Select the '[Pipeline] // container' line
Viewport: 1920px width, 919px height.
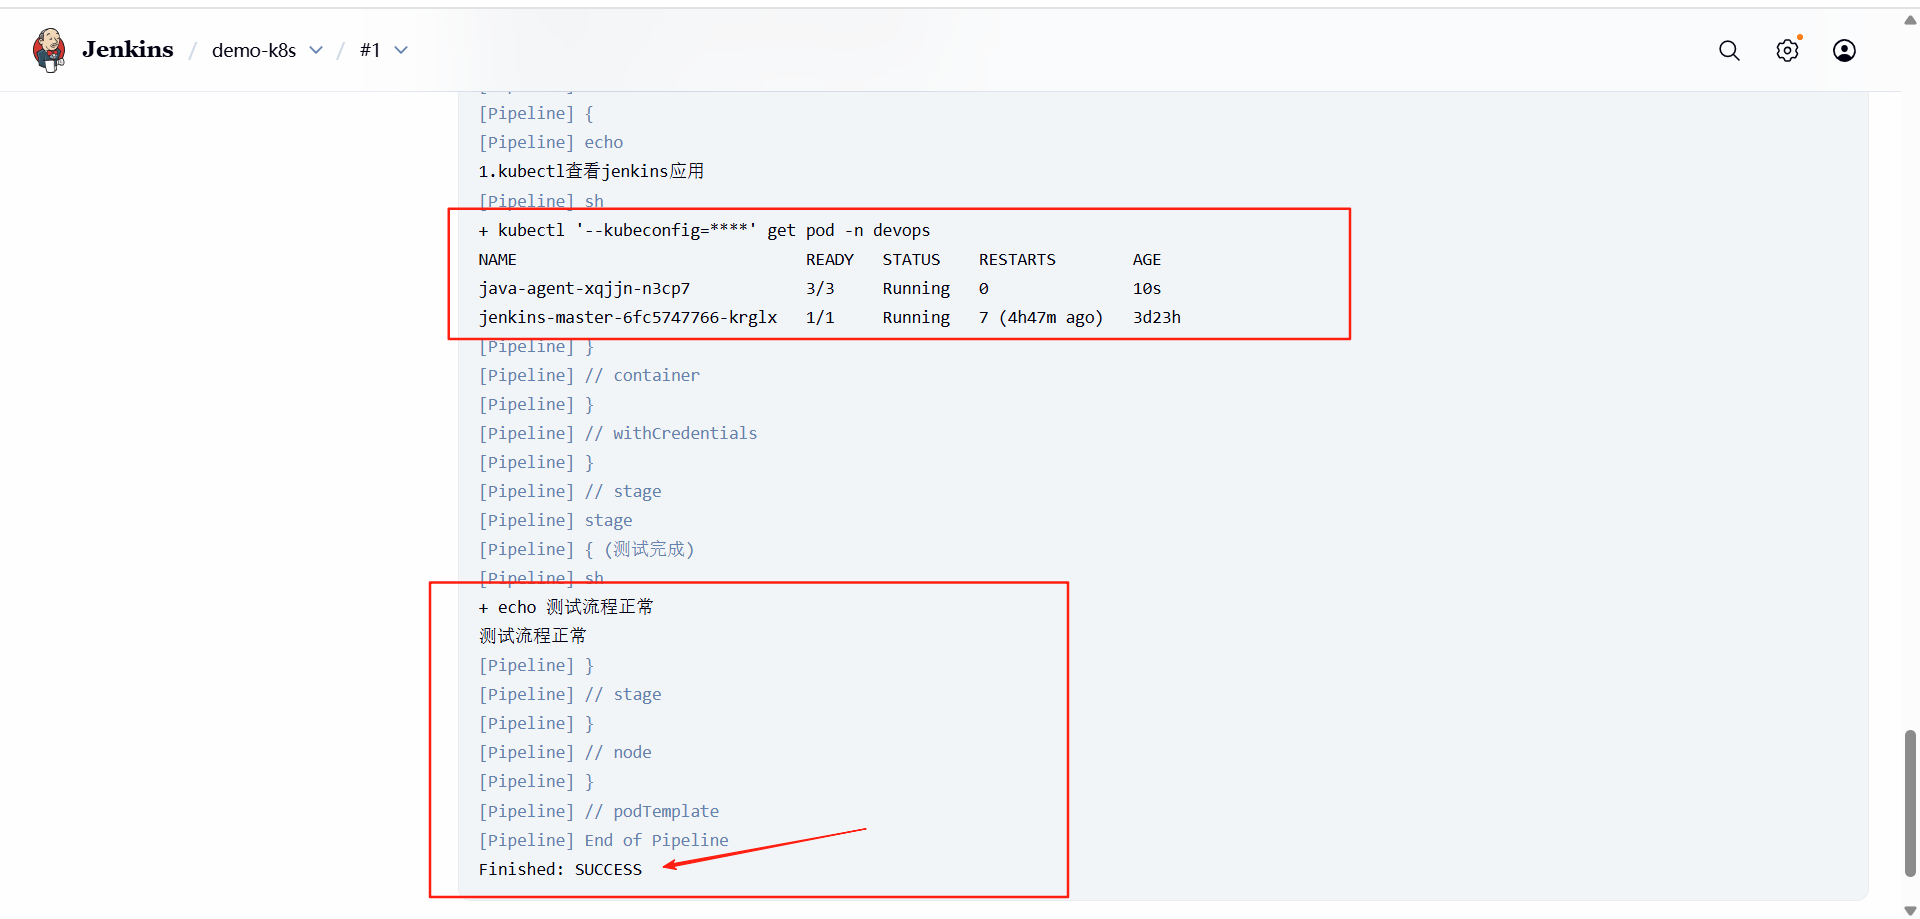588,375
